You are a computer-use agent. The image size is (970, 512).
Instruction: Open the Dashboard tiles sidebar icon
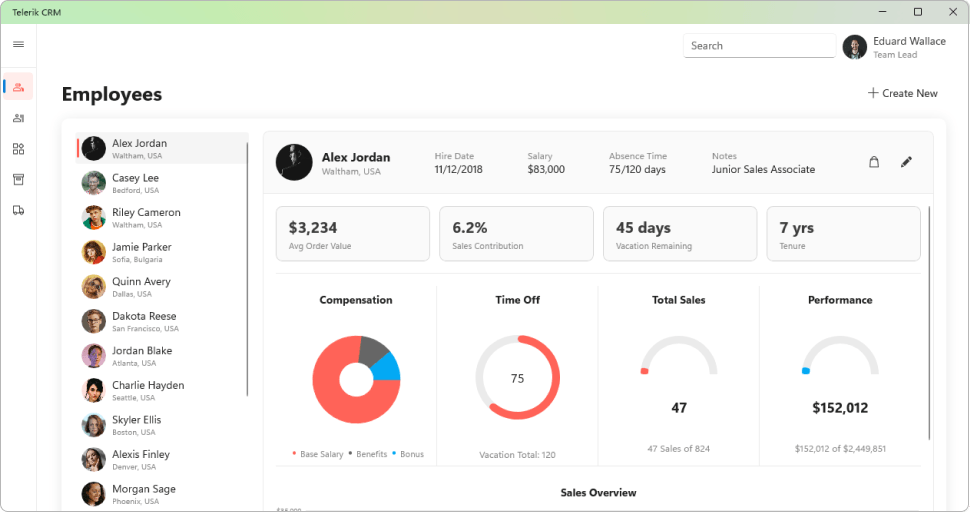(x=19, y=149)
